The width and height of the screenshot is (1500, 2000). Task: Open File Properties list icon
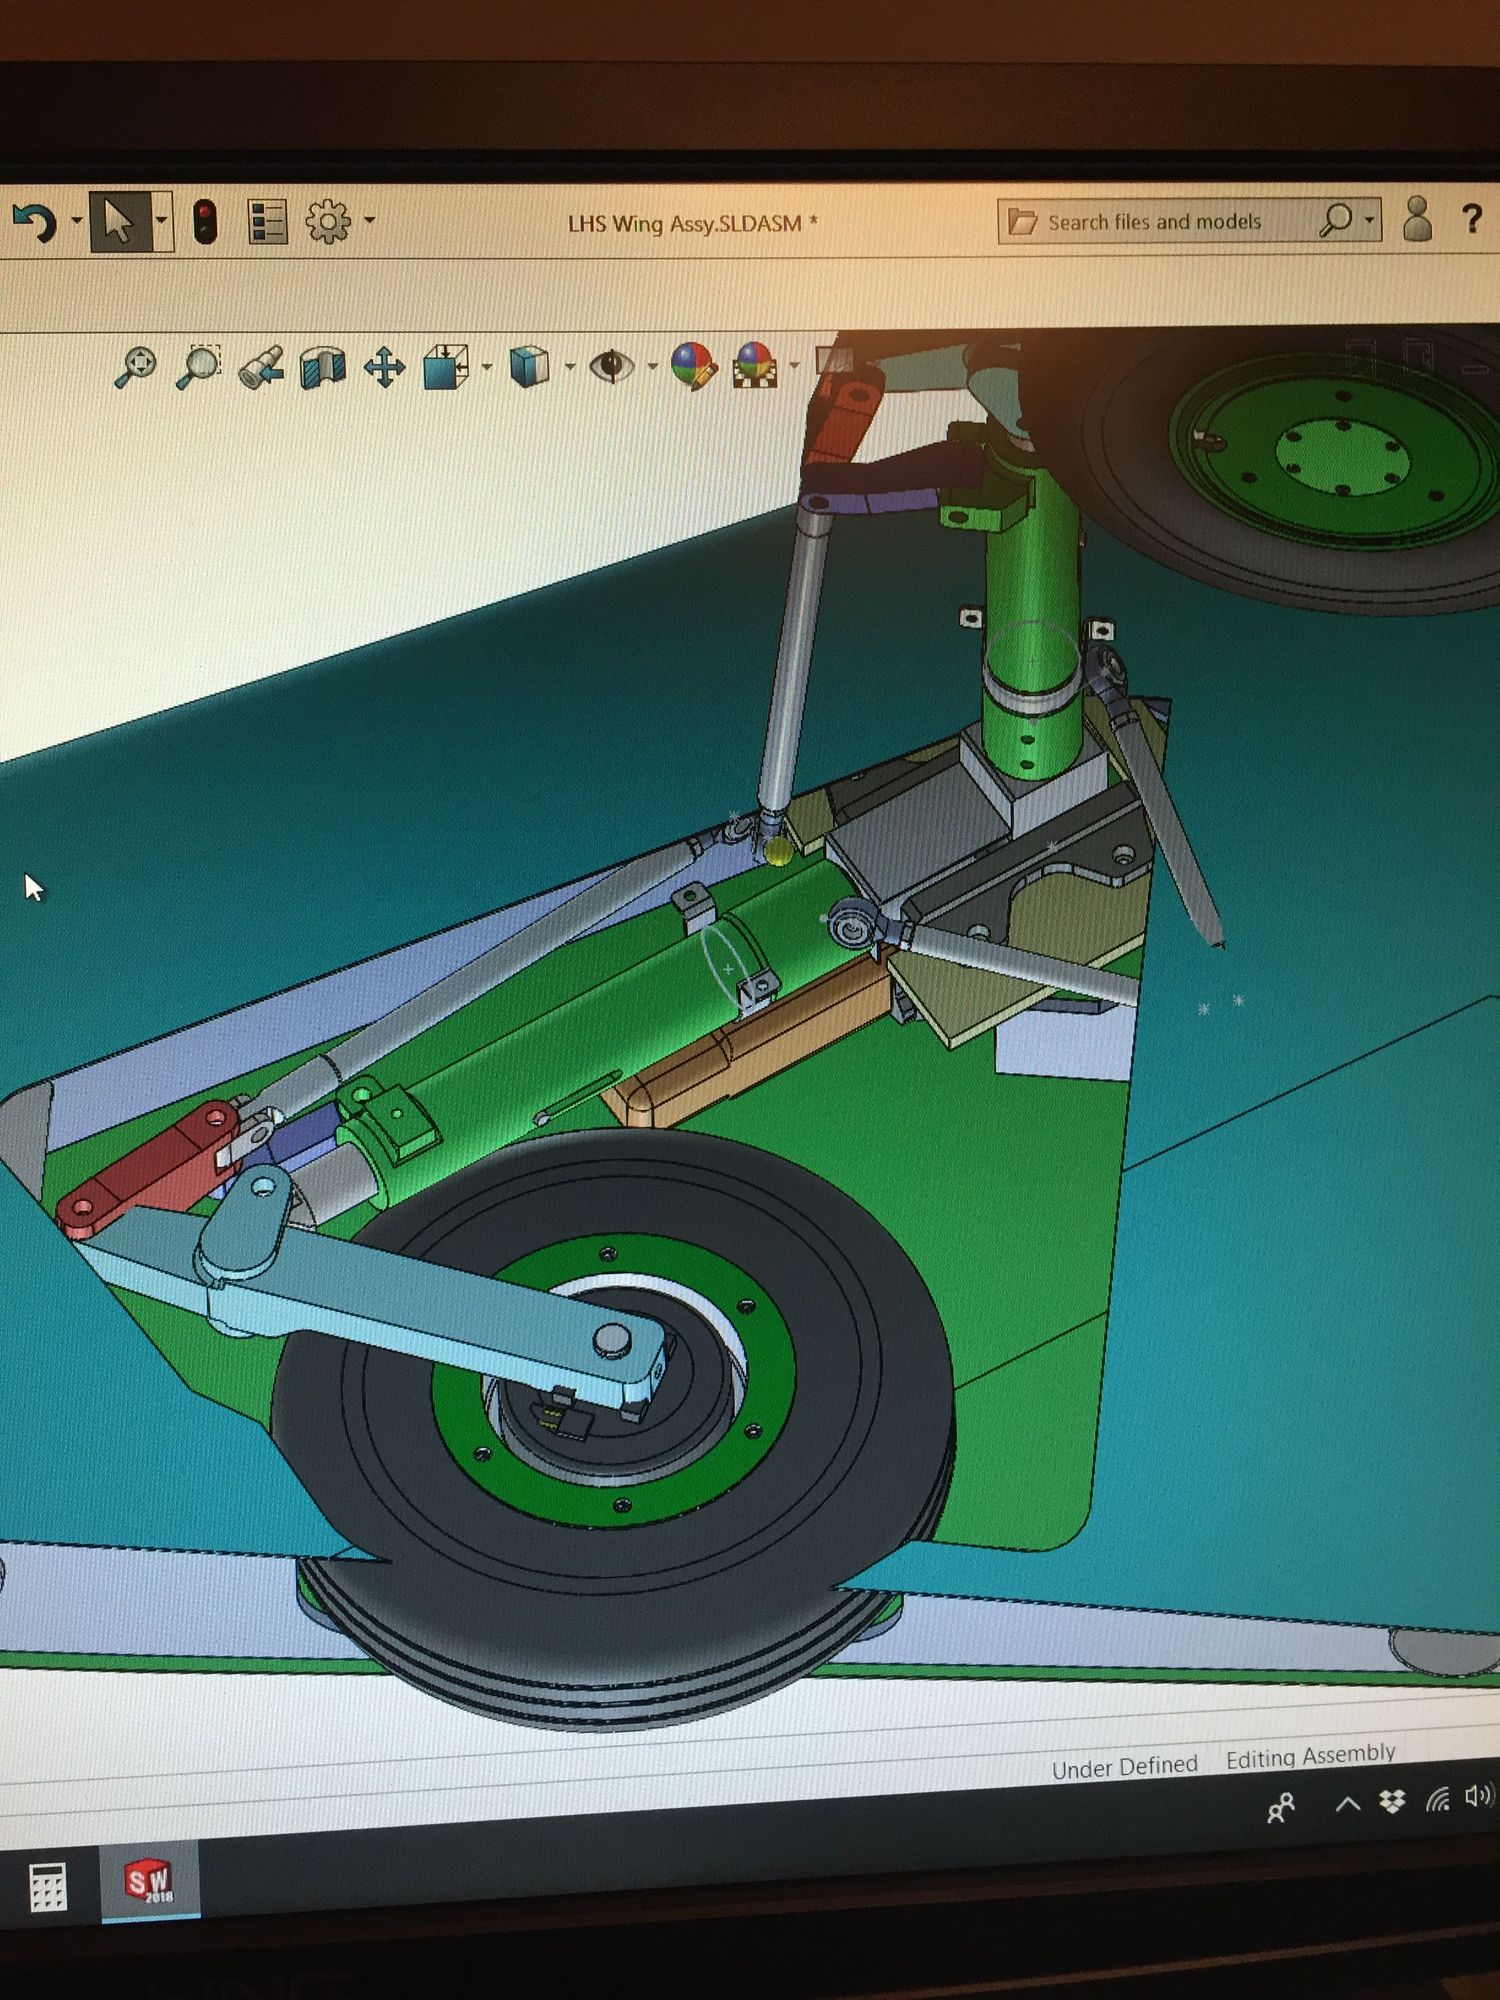click(267, 222)
